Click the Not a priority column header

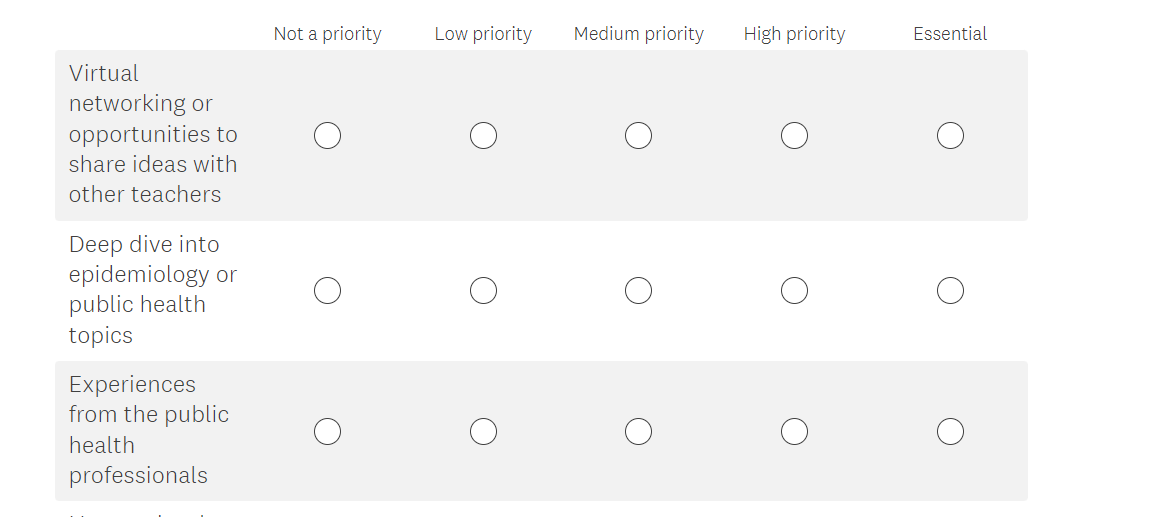click(327, 34)
